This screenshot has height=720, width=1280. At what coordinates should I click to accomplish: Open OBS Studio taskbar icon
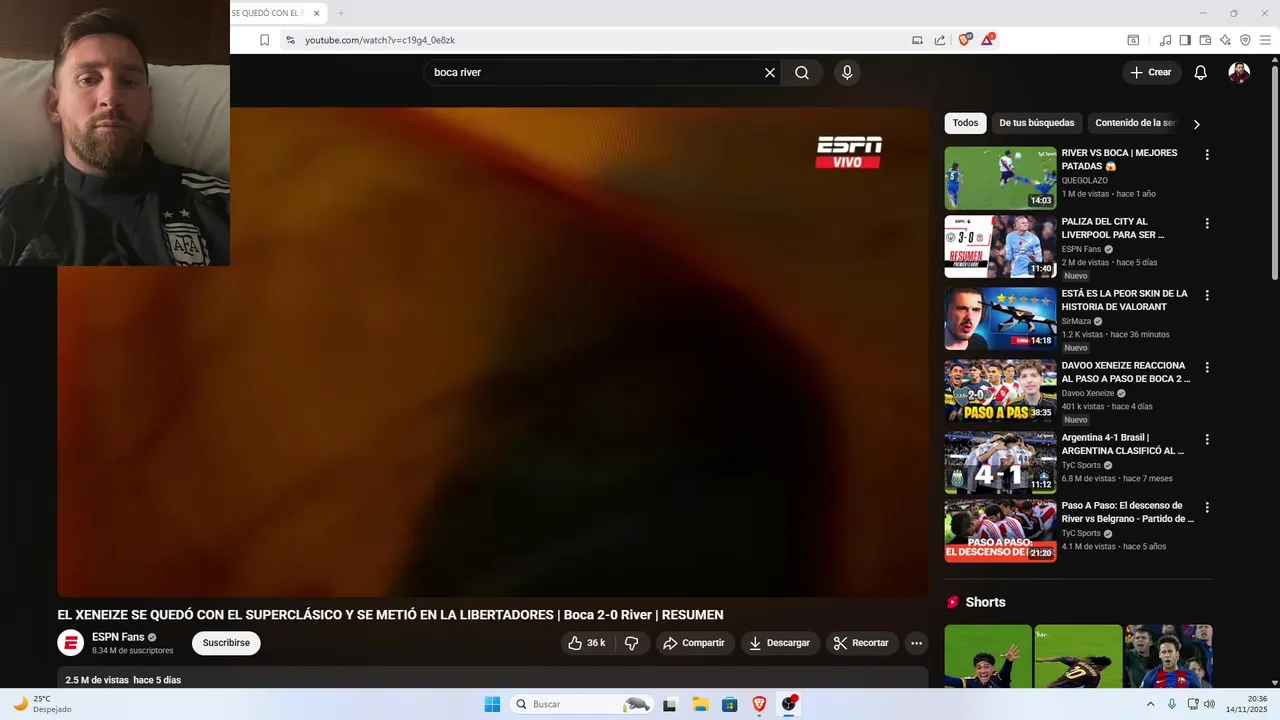[789, 704]
